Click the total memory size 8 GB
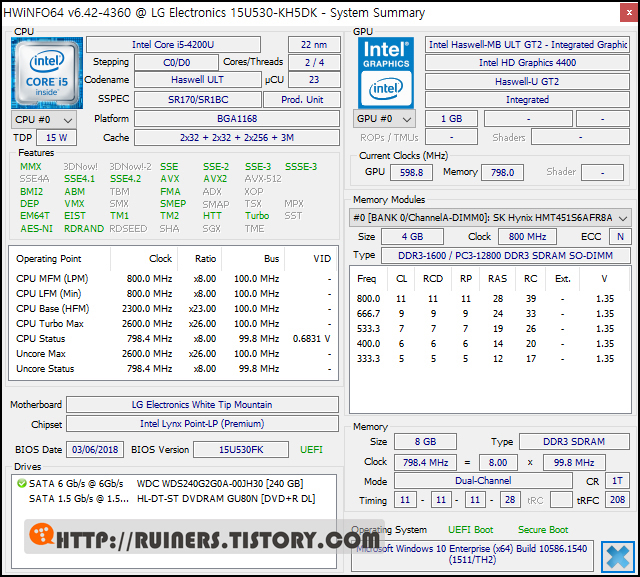 (x=425, y=442)
